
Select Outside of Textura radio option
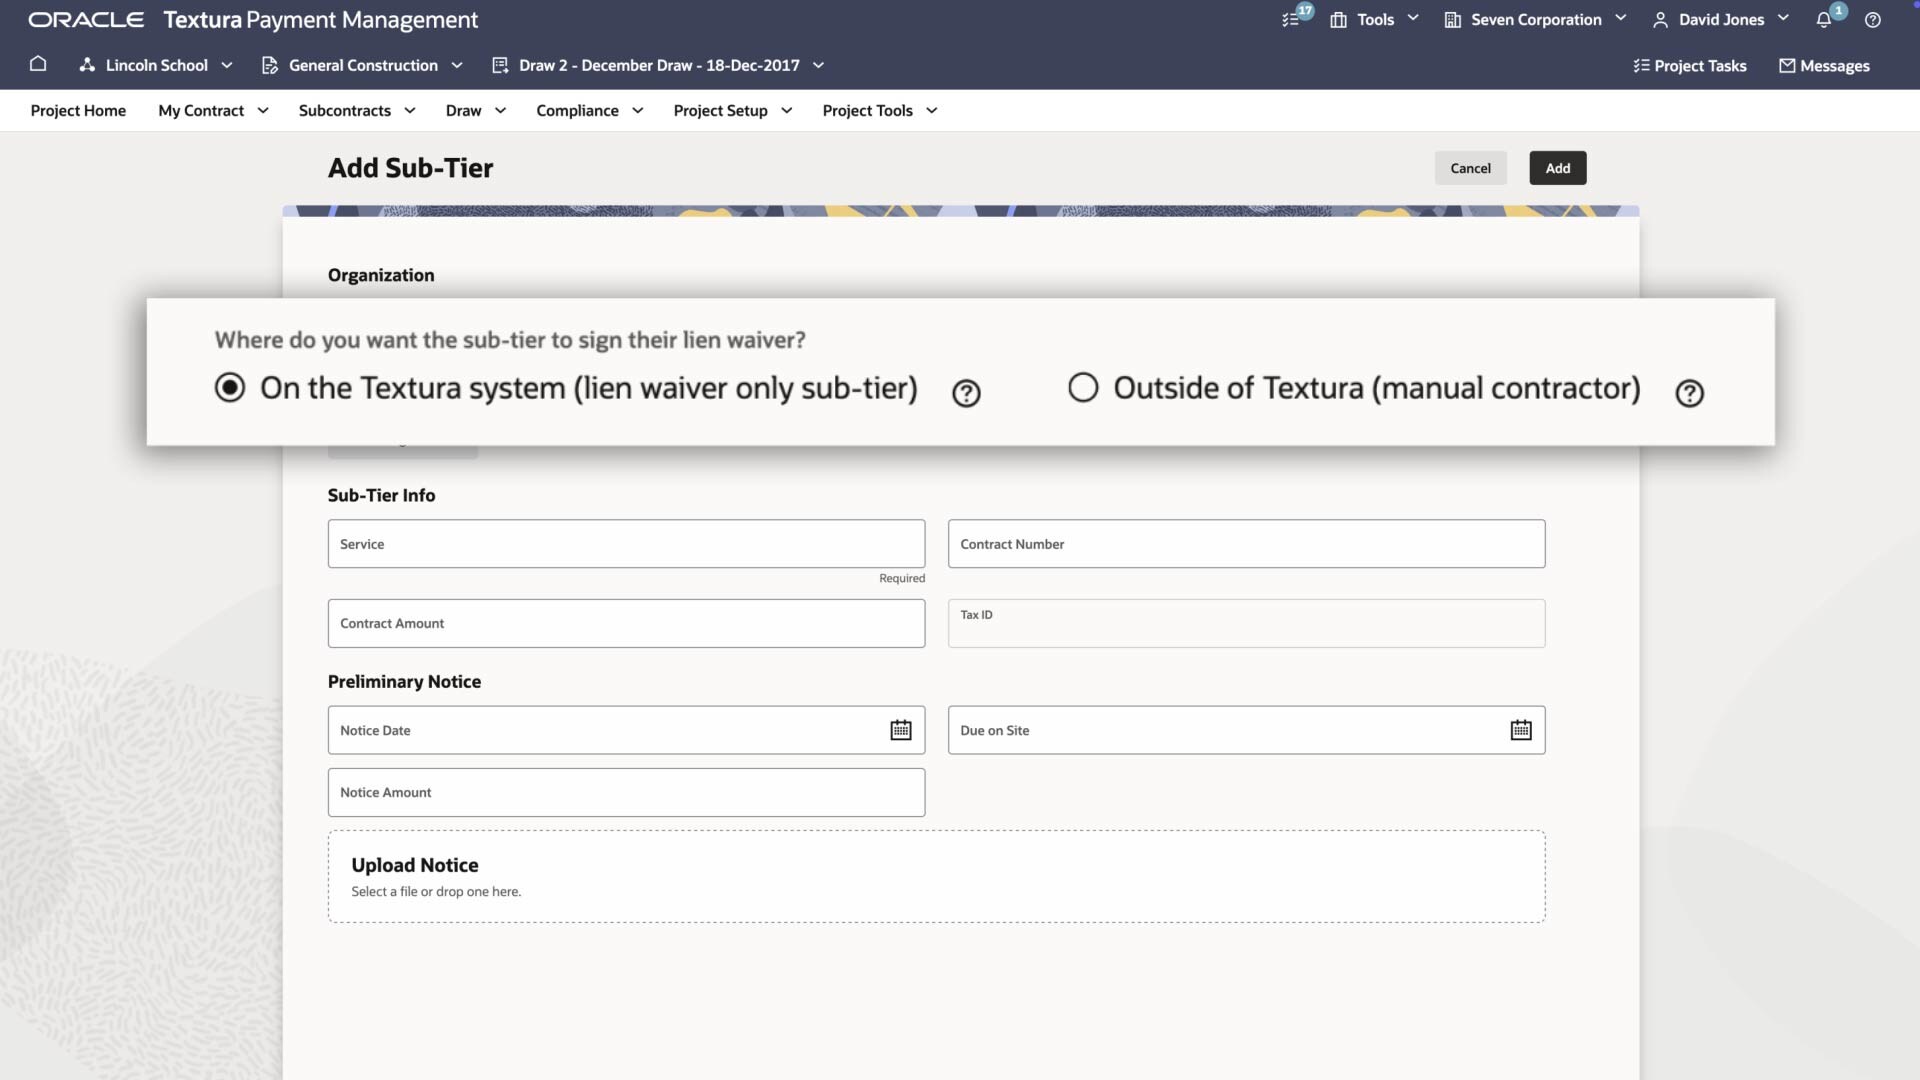(1083, 387)
